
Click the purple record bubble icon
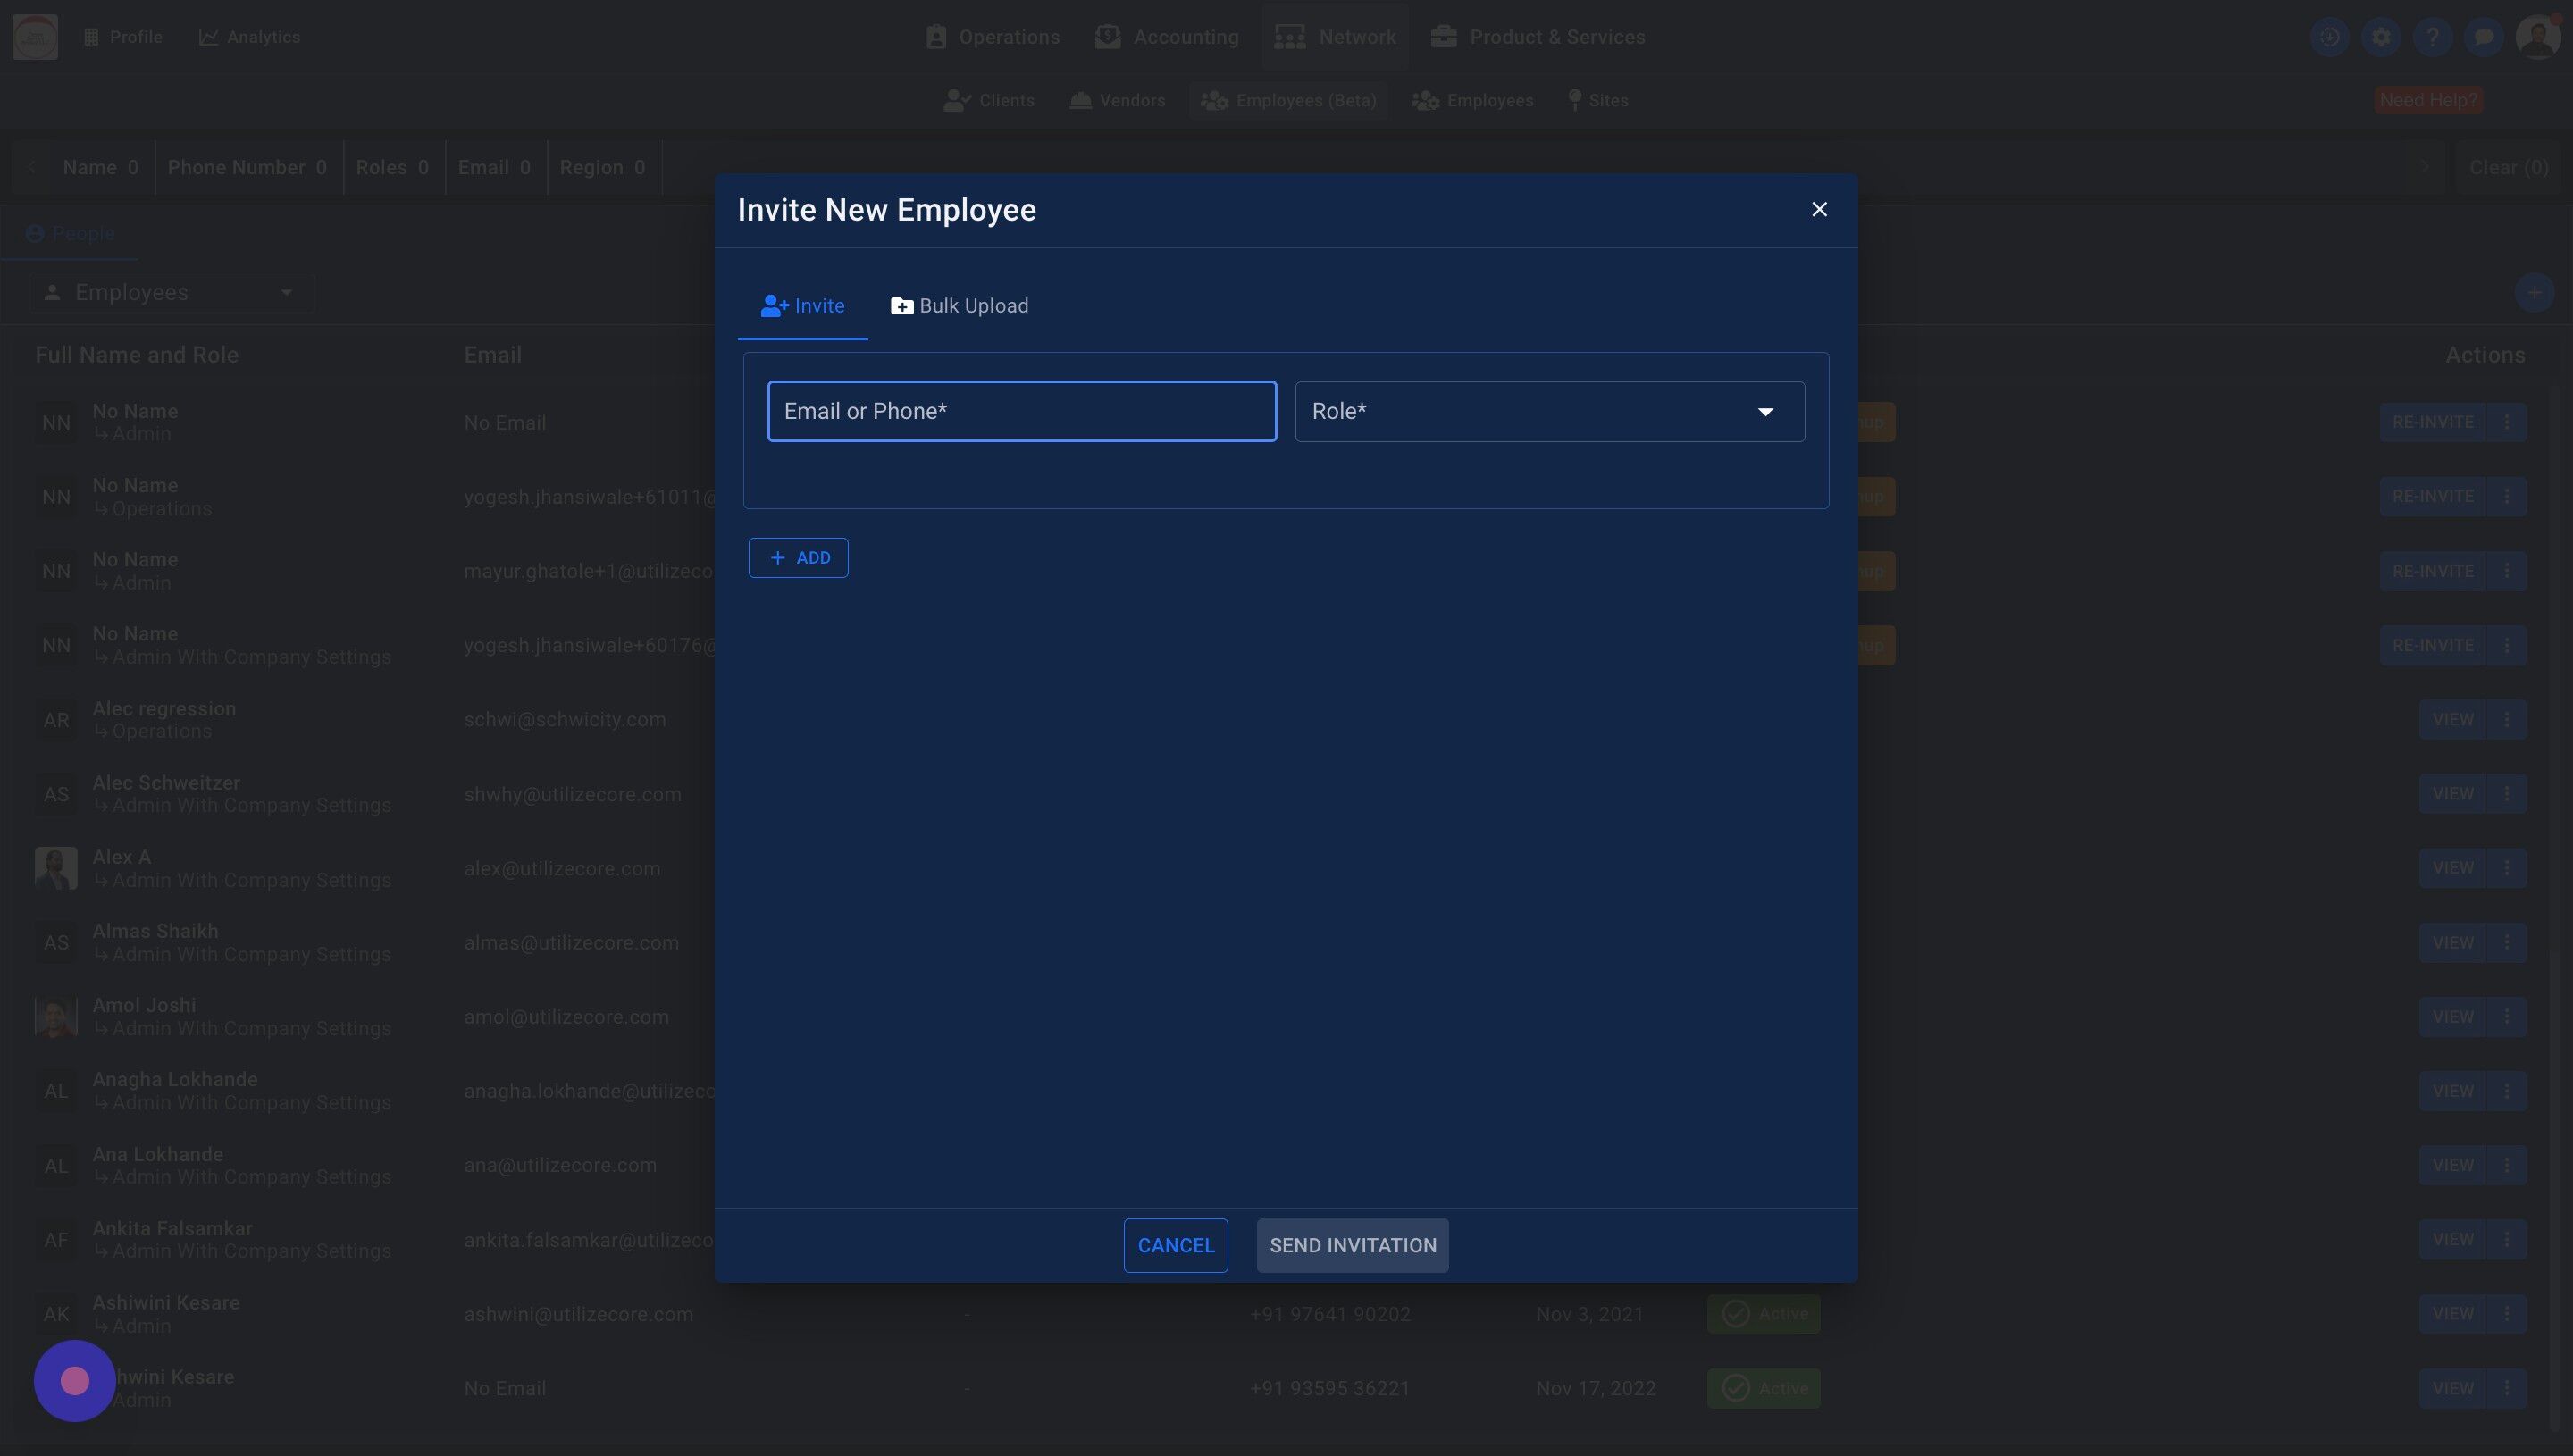[74, 1381]
